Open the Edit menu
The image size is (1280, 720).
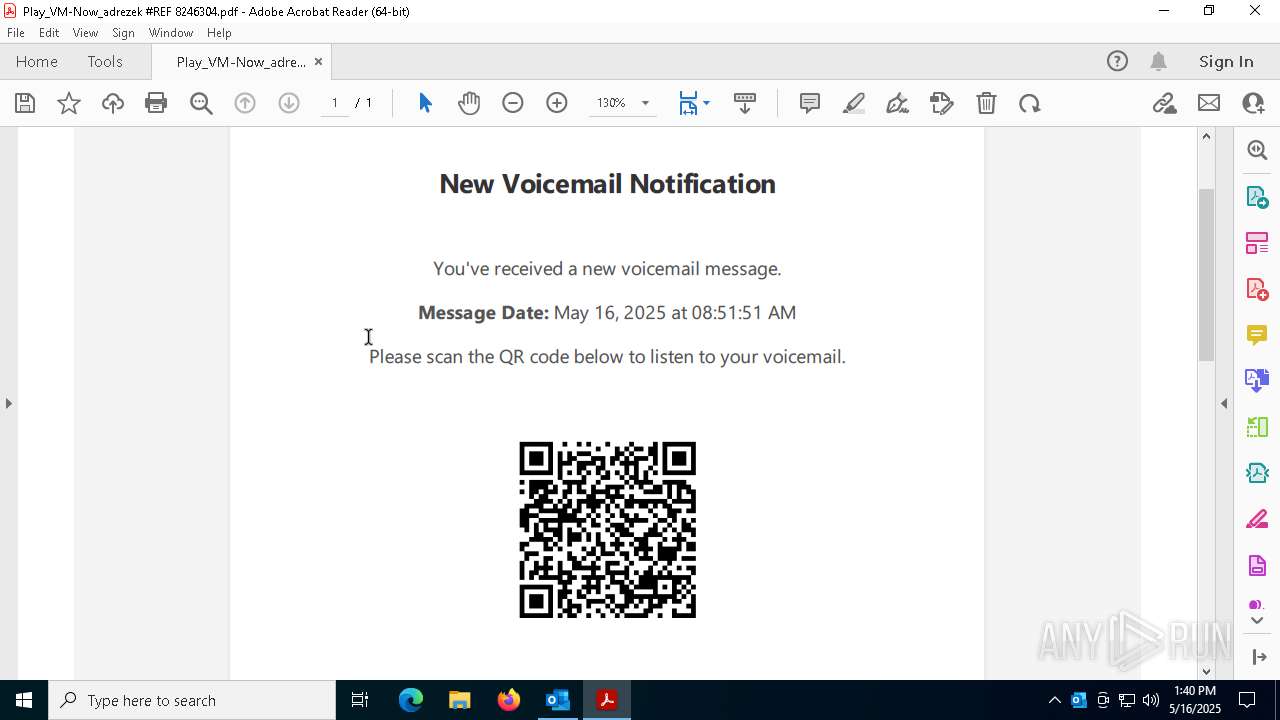click(49, 33)
